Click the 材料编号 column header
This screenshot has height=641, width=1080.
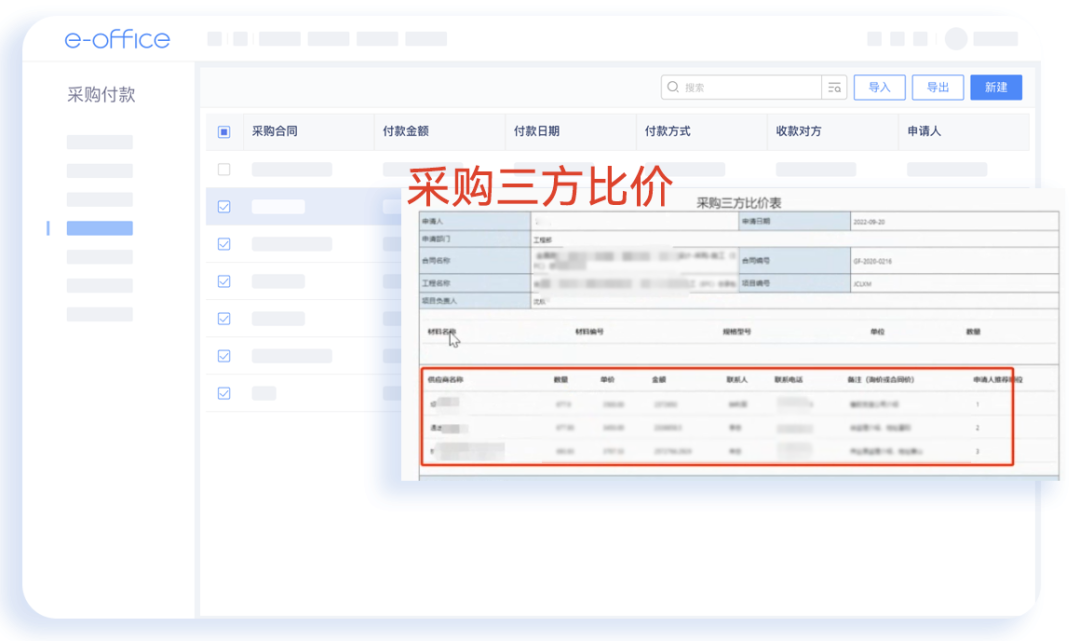pyautogui.click(x=590, y=332)
